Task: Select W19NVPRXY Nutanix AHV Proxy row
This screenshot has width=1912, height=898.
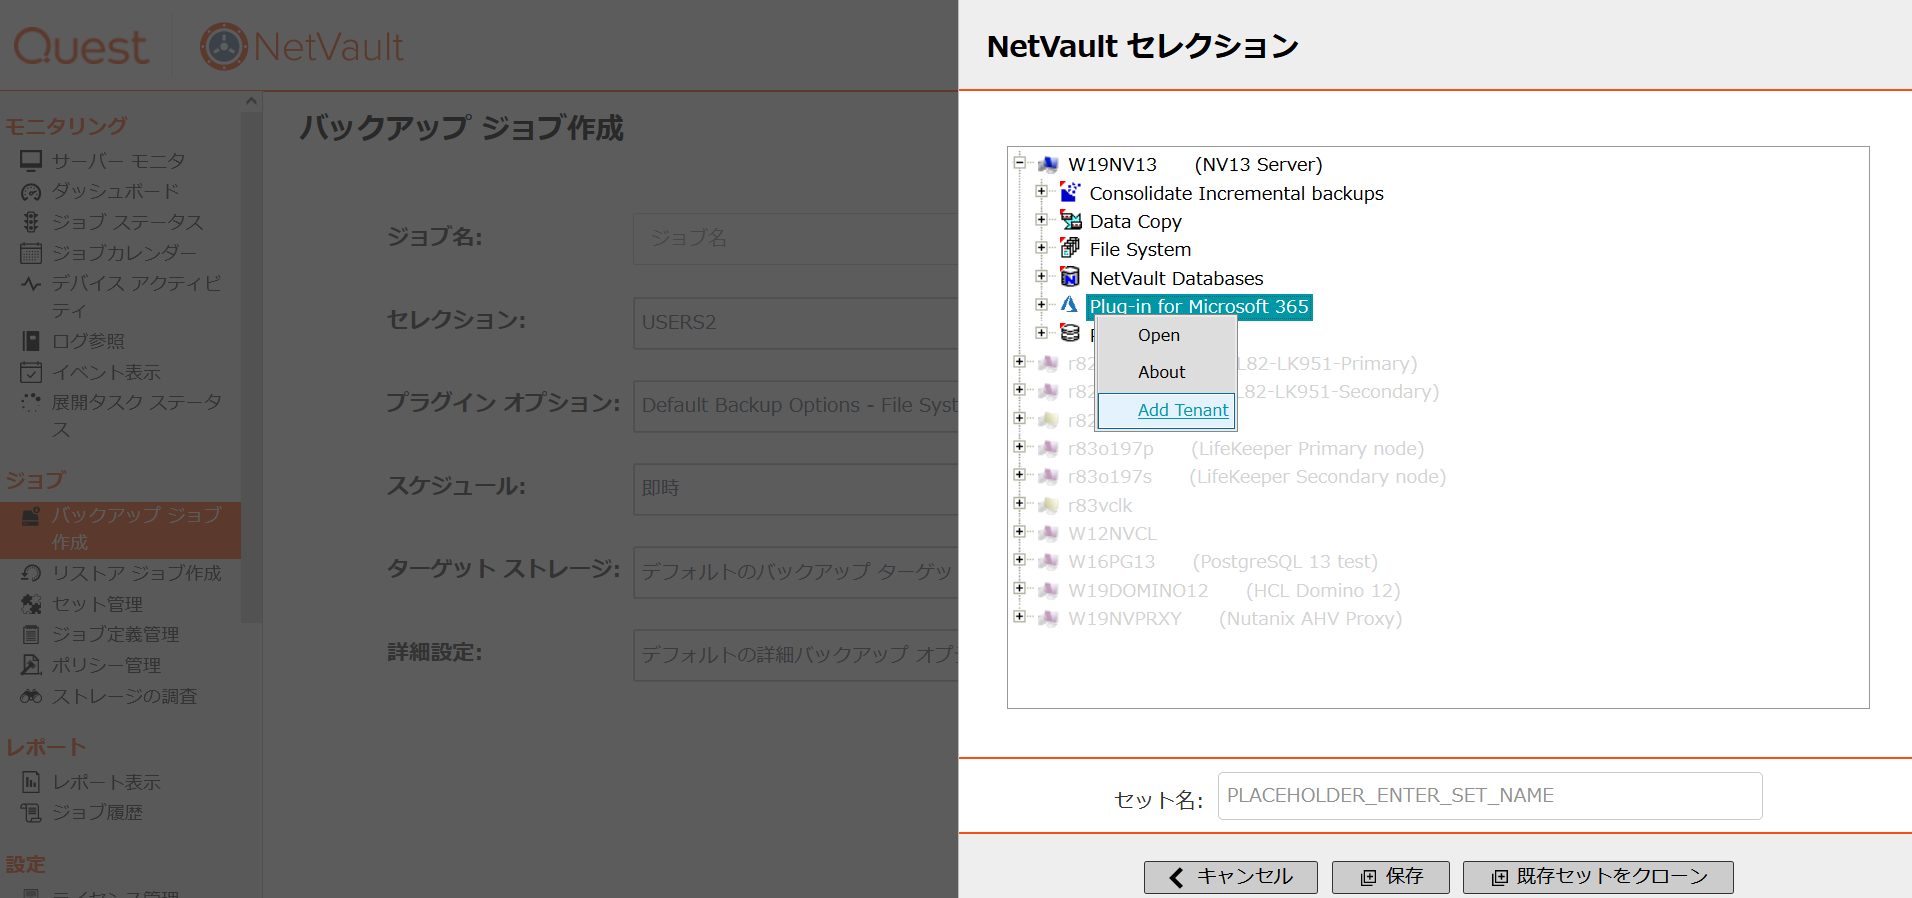Action: [1235, 618]
